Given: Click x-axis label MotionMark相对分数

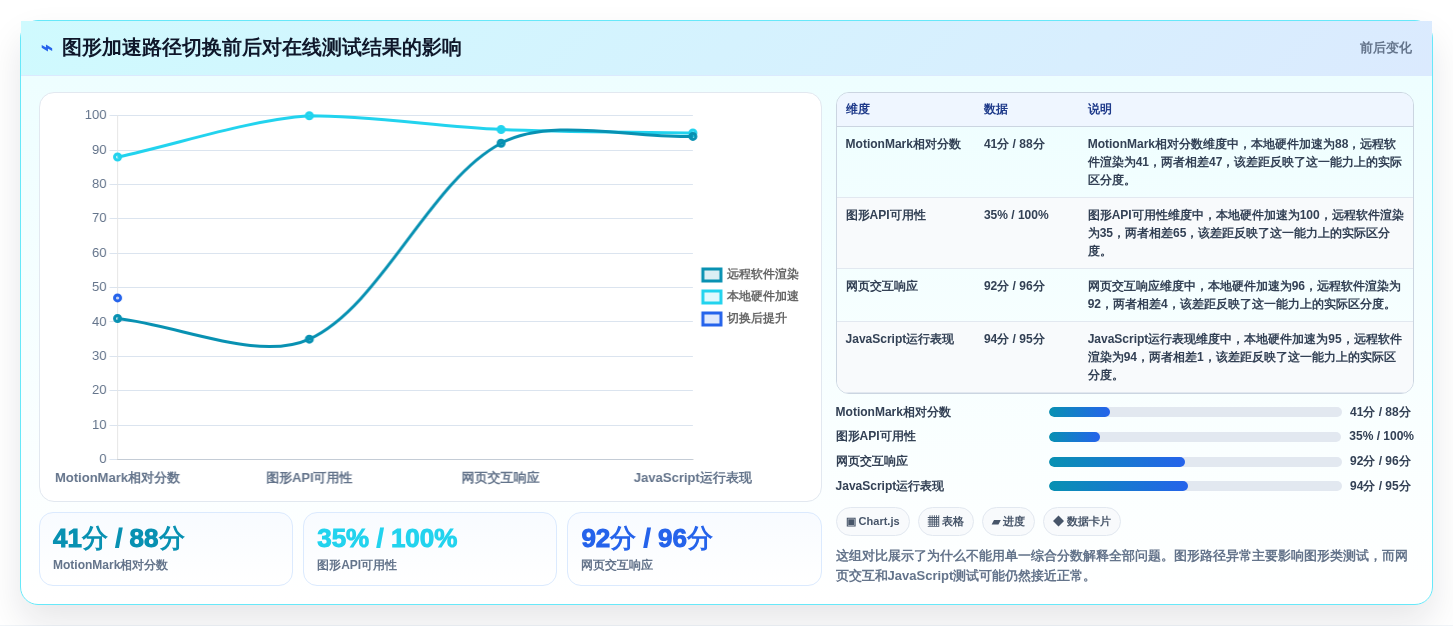Looking at the screenshot, I should pyautogui.click(x=117, y=478).
